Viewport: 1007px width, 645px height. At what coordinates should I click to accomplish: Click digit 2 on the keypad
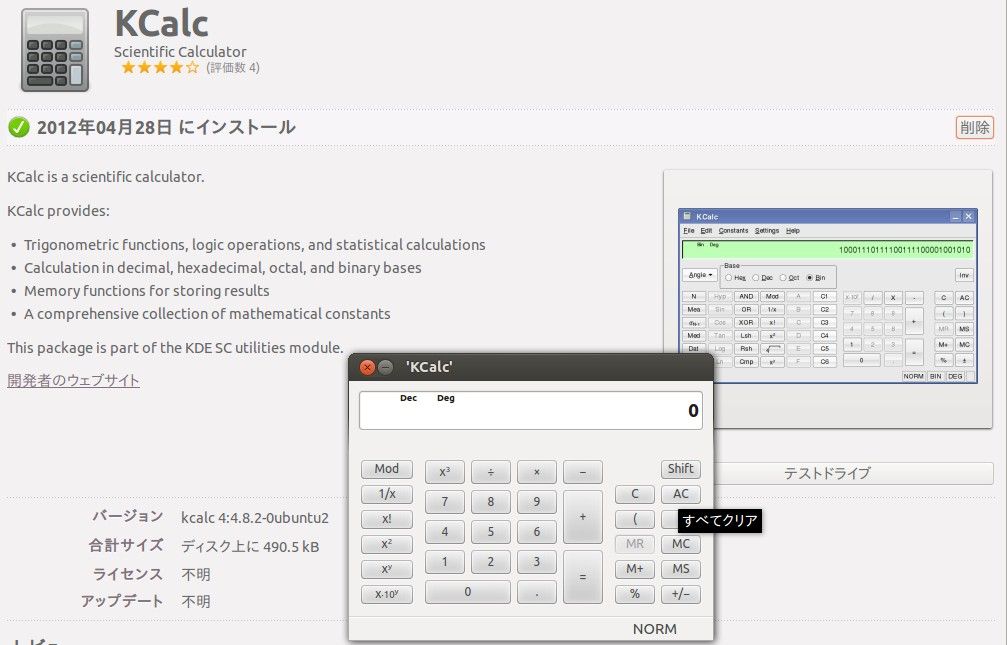coord(491,562)
